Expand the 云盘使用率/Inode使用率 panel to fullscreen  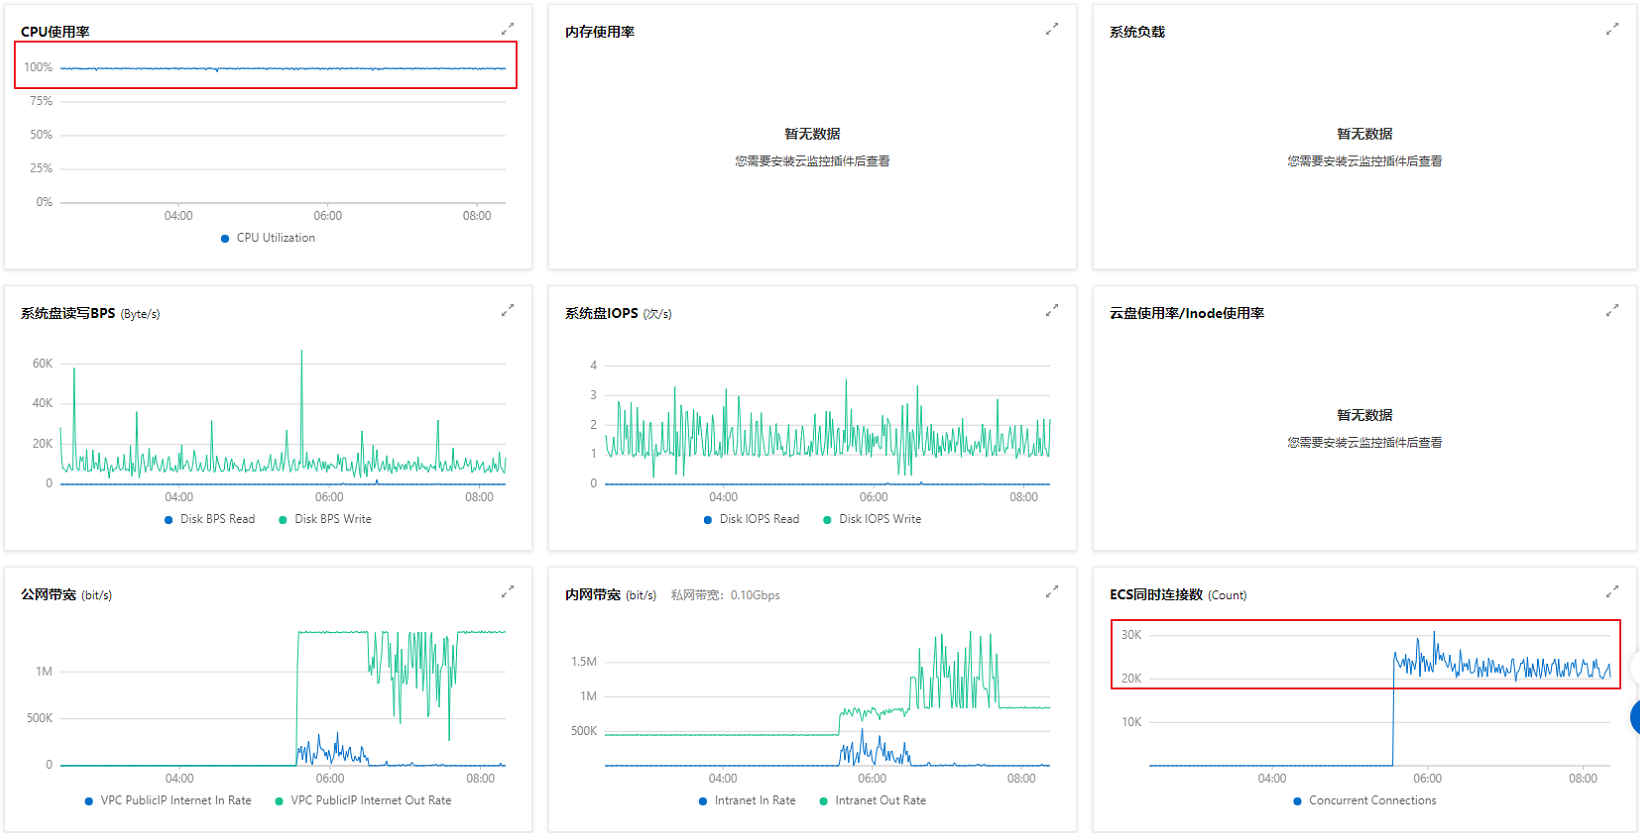1612,310
